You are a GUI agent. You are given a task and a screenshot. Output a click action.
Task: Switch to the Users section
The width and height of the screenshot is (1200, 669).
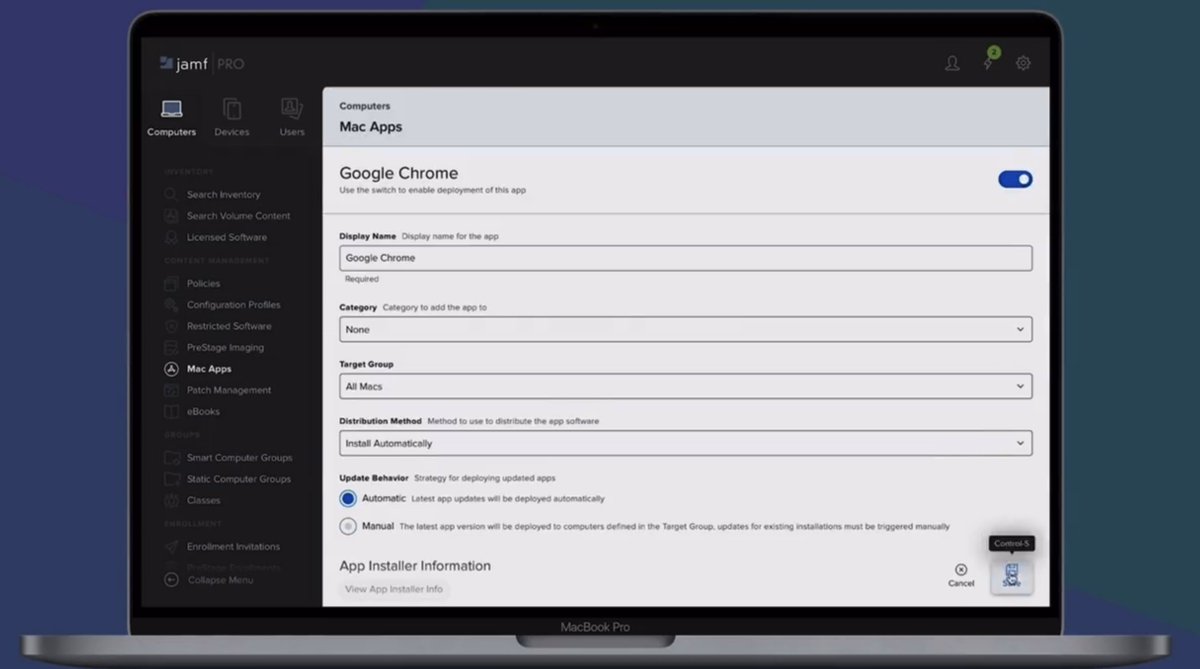tap(292, 118)
